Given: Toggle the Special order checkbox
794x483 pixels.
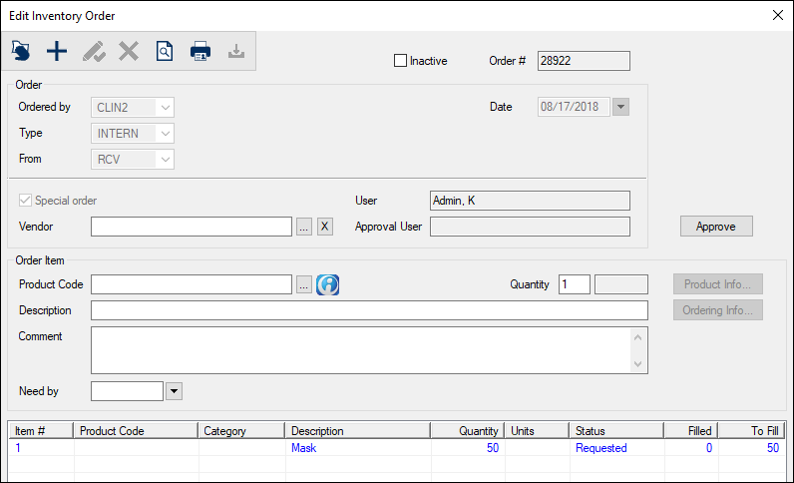Looking at the screenshot, I should coord(26,200).
